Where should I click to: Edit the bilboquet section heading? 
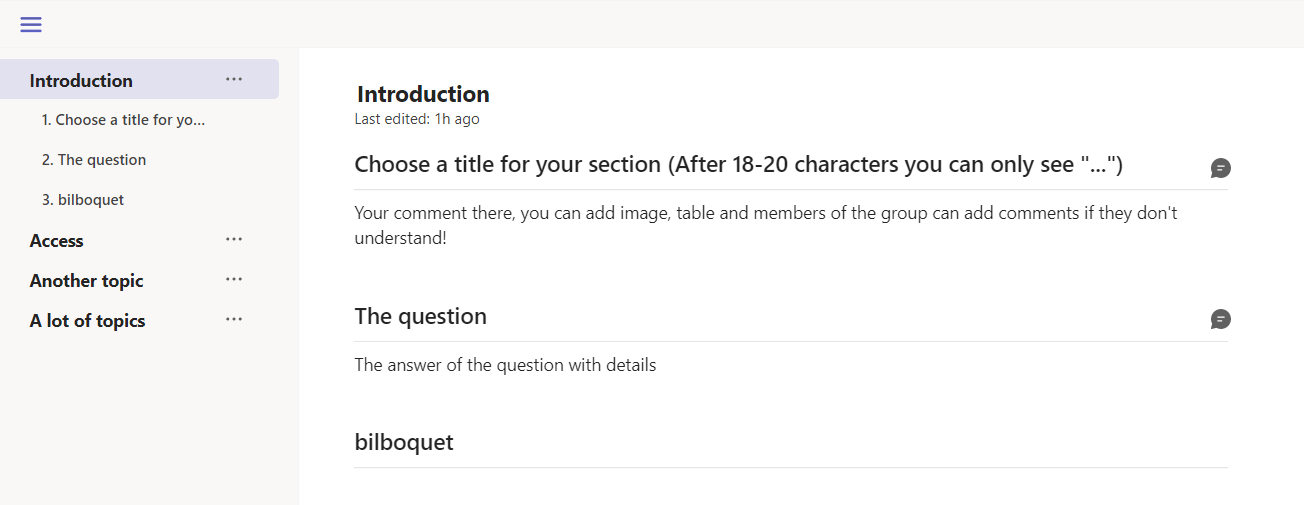click(404, 443)
